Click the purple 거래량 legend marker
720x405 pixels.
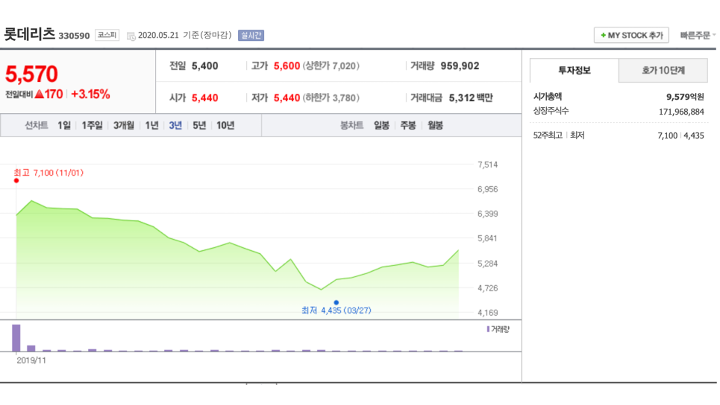pyautogui.click(x=488, y=329)
